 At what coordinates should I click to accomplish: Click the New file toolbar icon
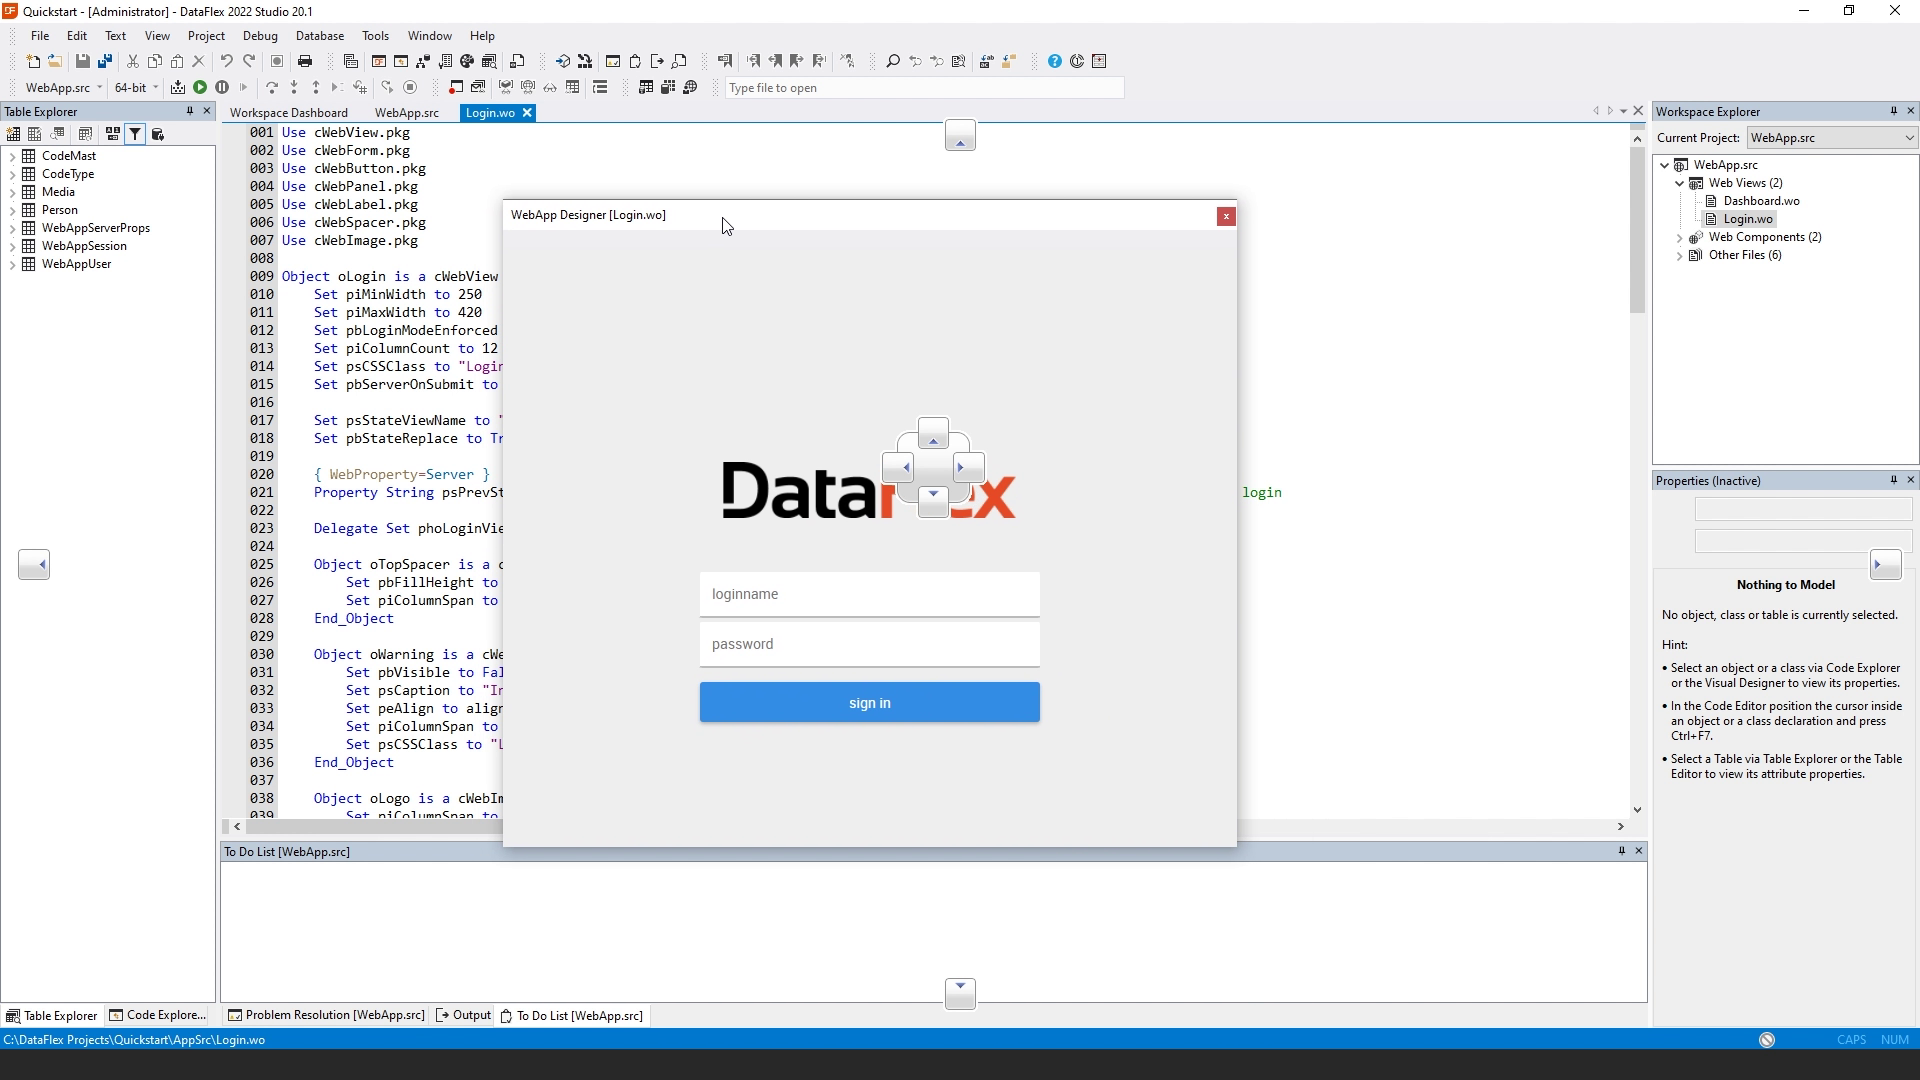(x=33, y=61)
